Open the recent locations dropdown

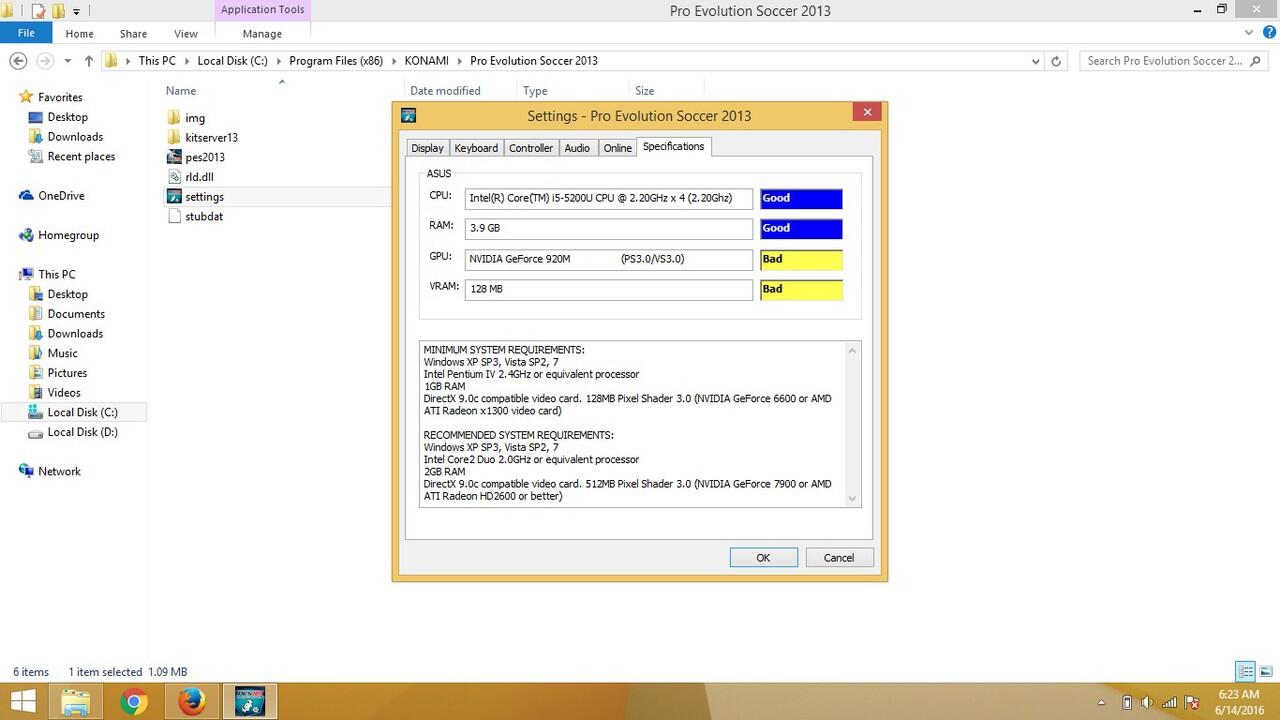point(67,61)
